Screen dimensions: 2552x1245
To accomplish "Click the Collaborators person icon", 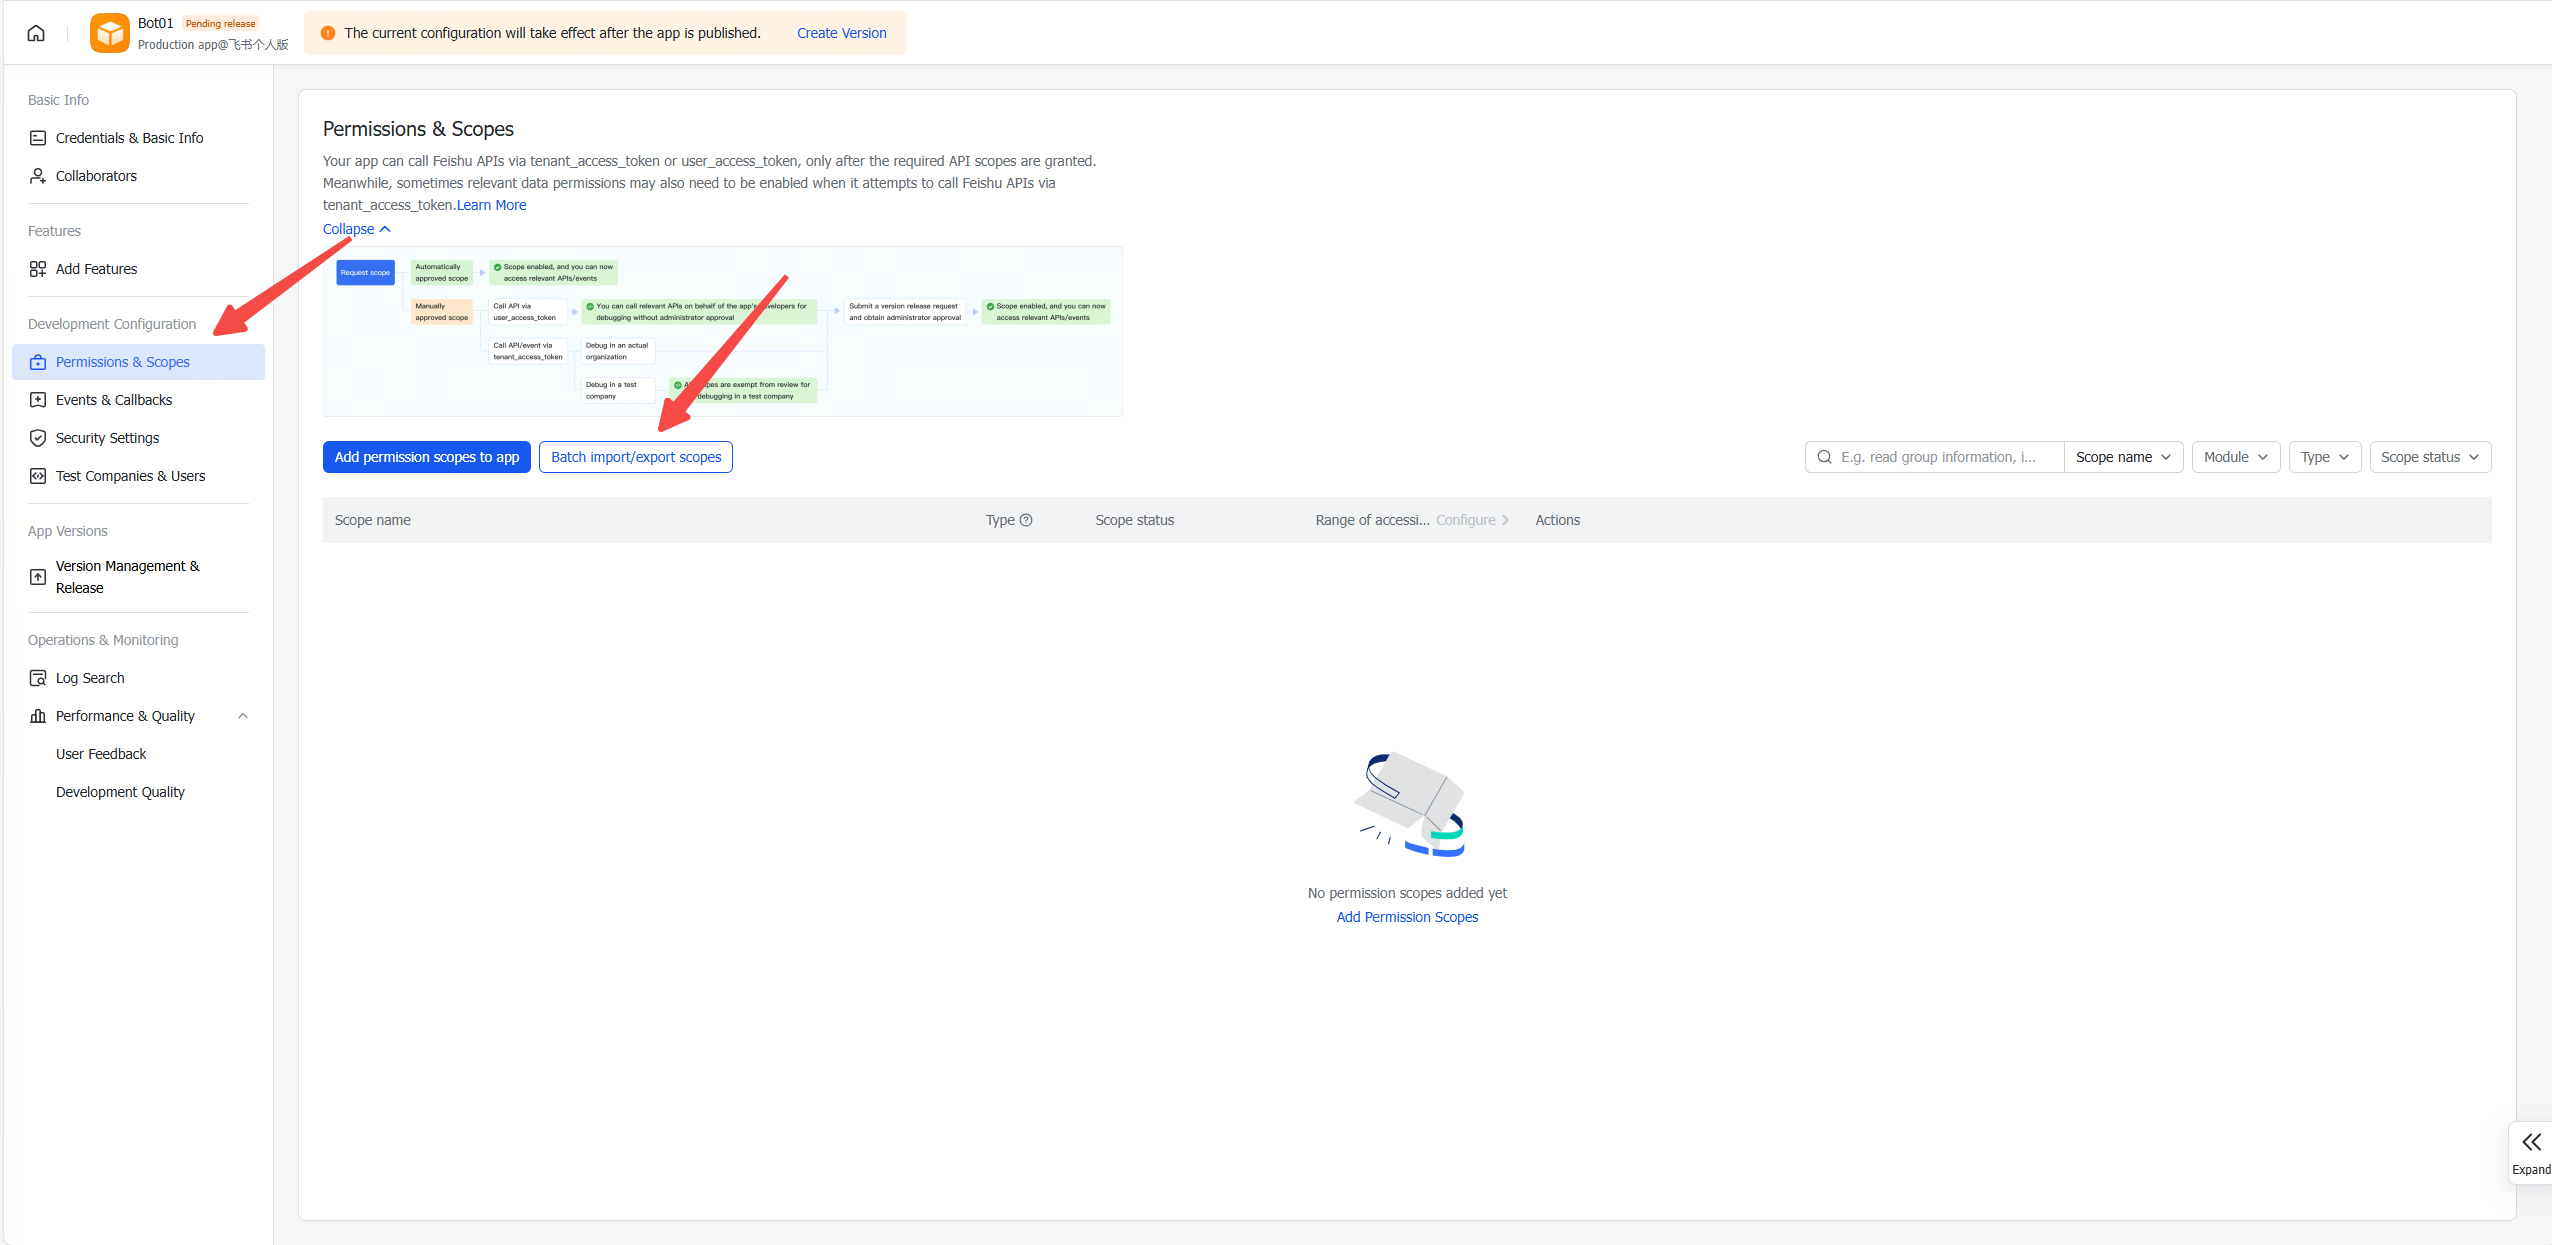I will 38,176.
